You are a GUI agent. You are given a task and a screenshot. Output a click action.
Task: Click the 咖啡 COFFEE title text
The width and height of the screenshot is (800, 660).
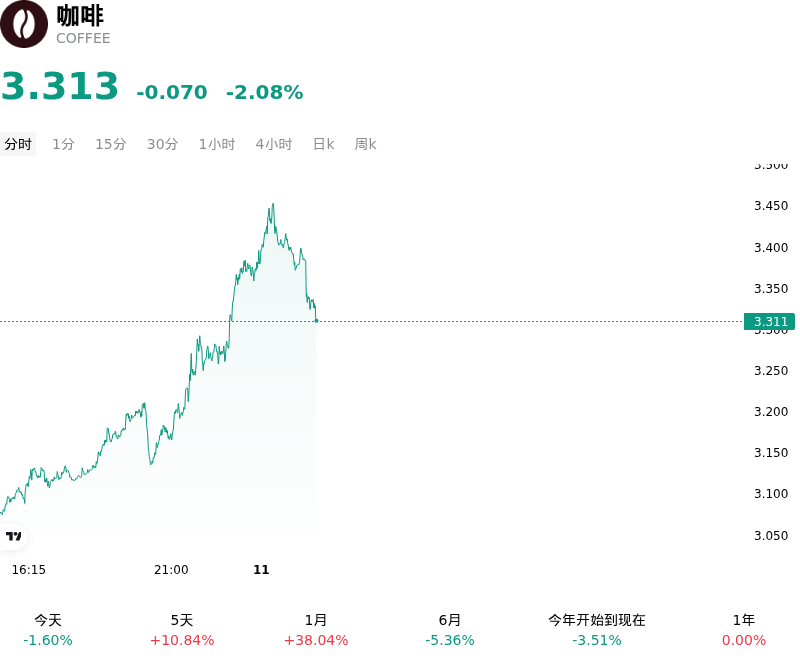click(83, 24)
